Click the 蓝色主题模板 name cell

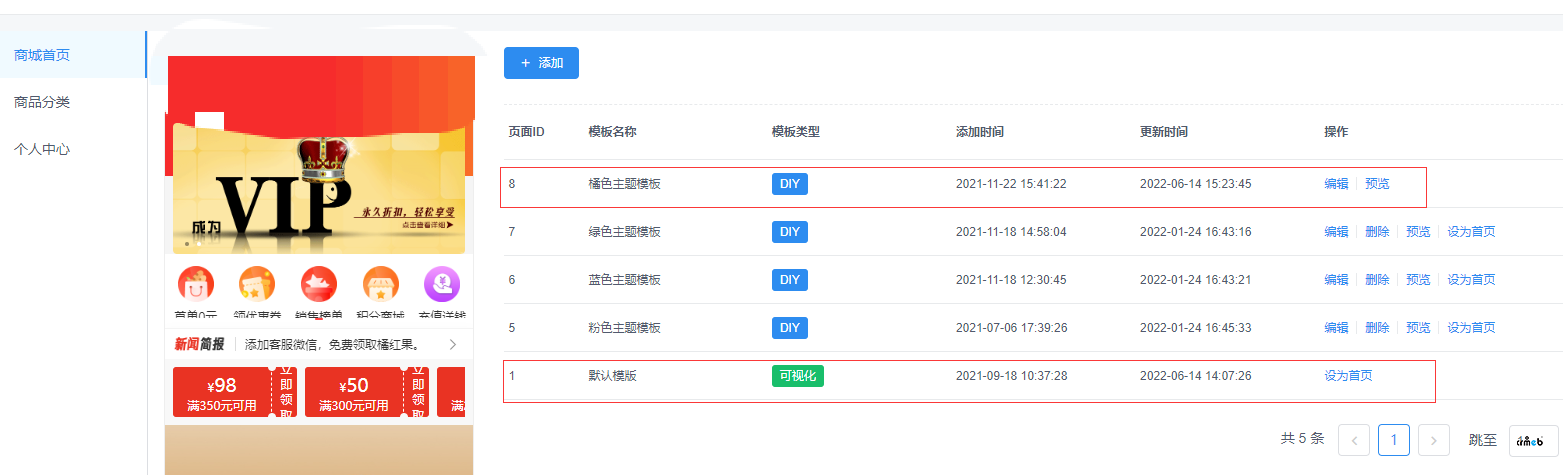(x=625, y=280)
